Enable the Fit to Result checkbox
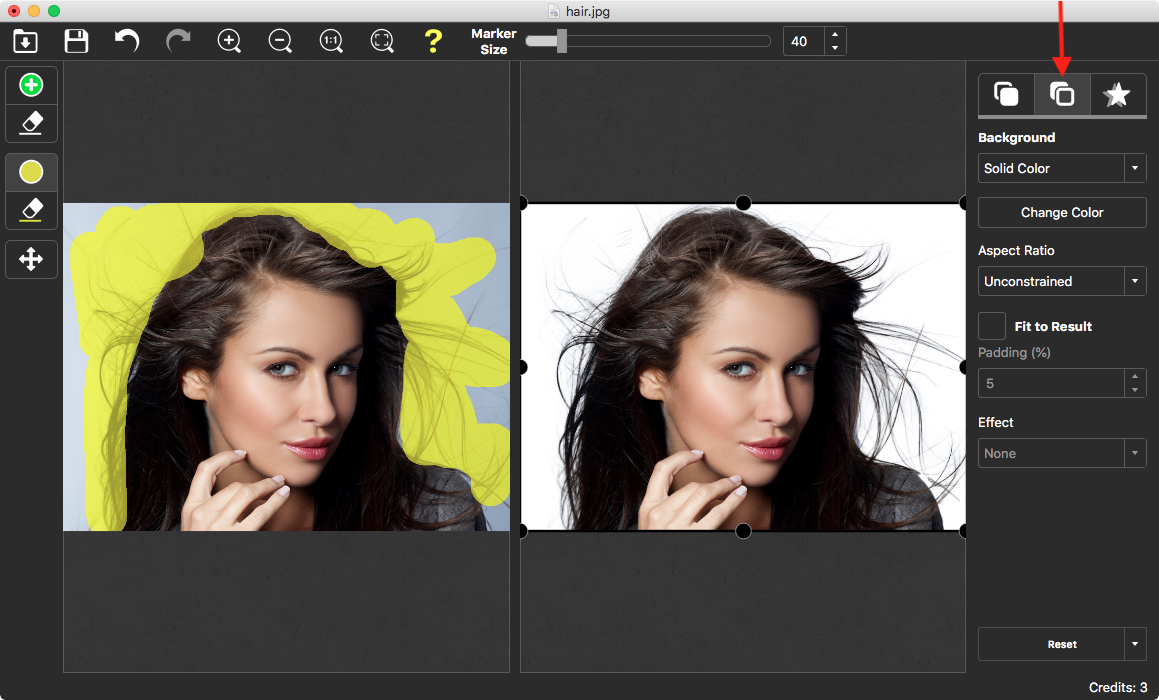Image resolution: width=1159 pixels, height=700 pixels. tap(991, 325)
